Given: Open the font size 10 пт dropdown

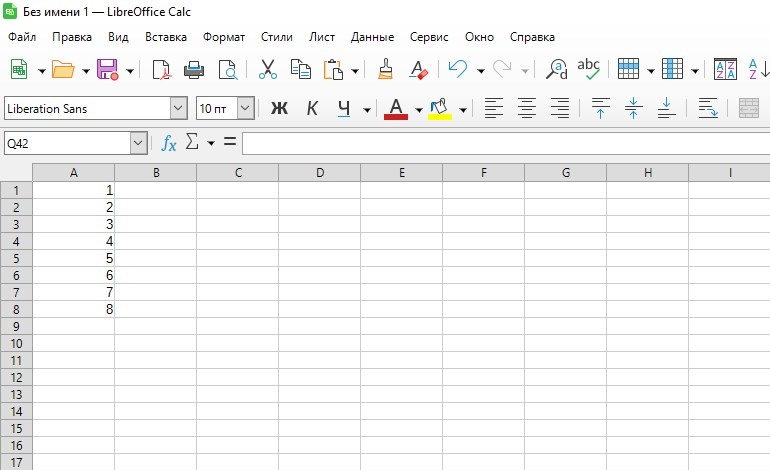Looking at the screenshot, I should point(245,108).
